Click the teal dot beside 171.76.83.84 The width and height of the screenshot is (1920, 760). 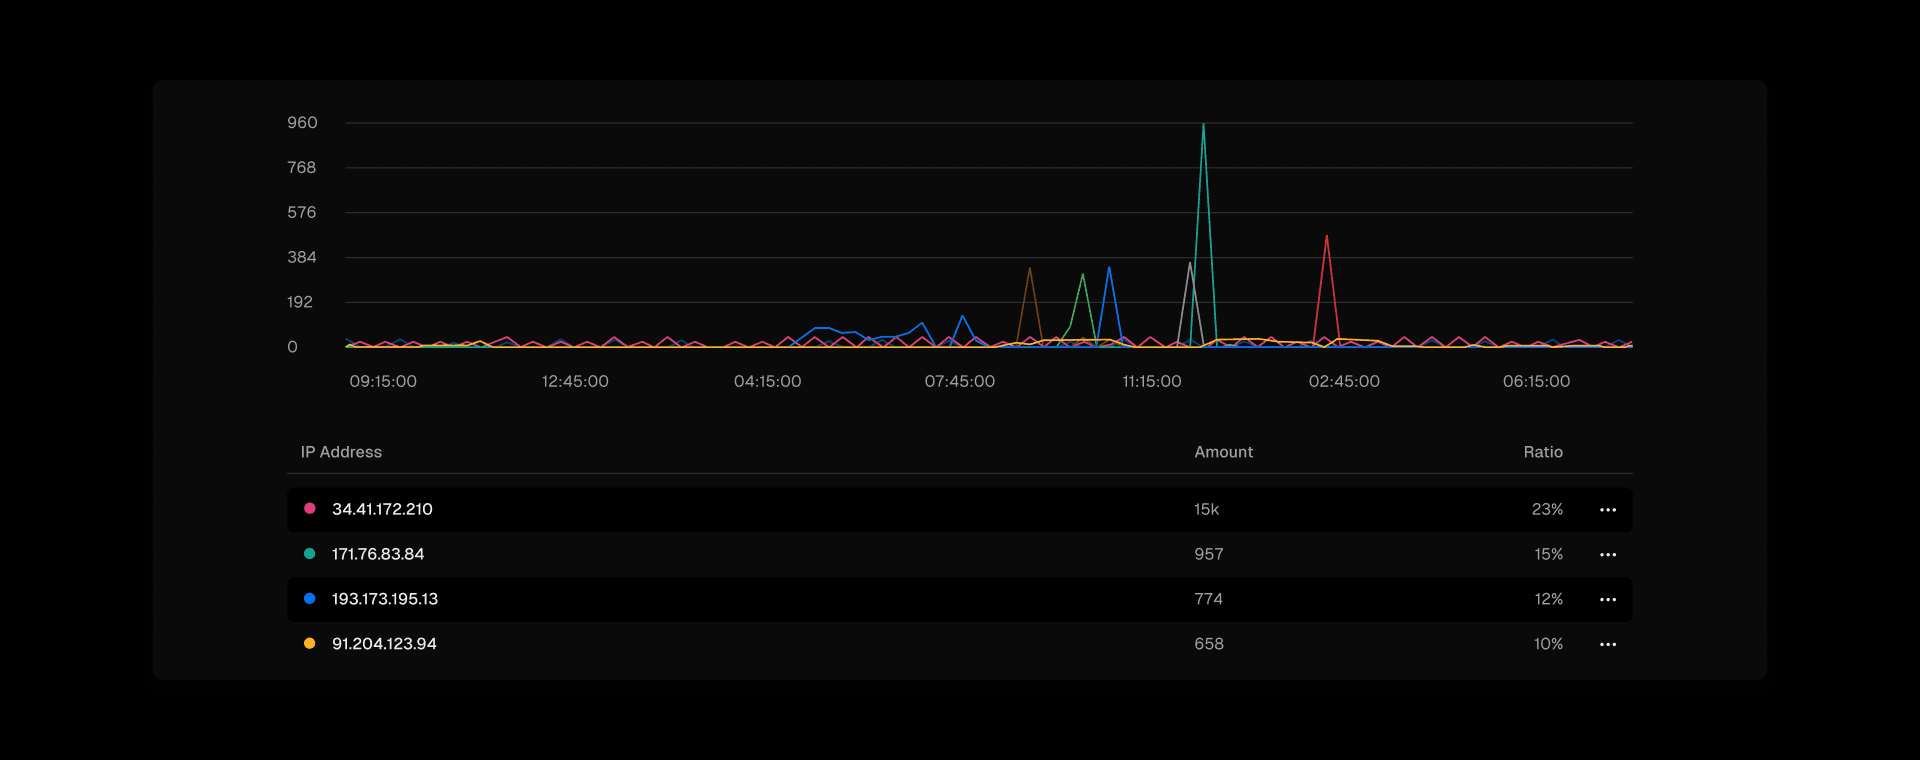click(x=310, y=554)
